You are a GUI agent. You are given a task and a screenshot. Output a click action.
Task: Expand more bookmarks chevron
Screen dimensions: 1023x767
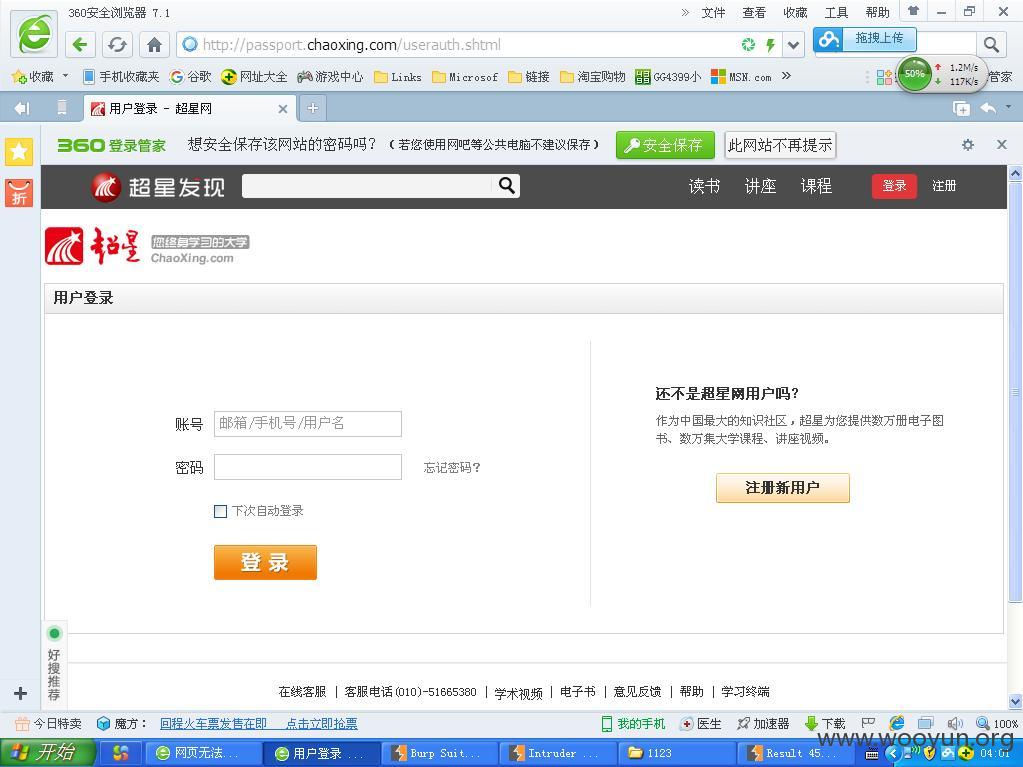(x=786, y=76)
